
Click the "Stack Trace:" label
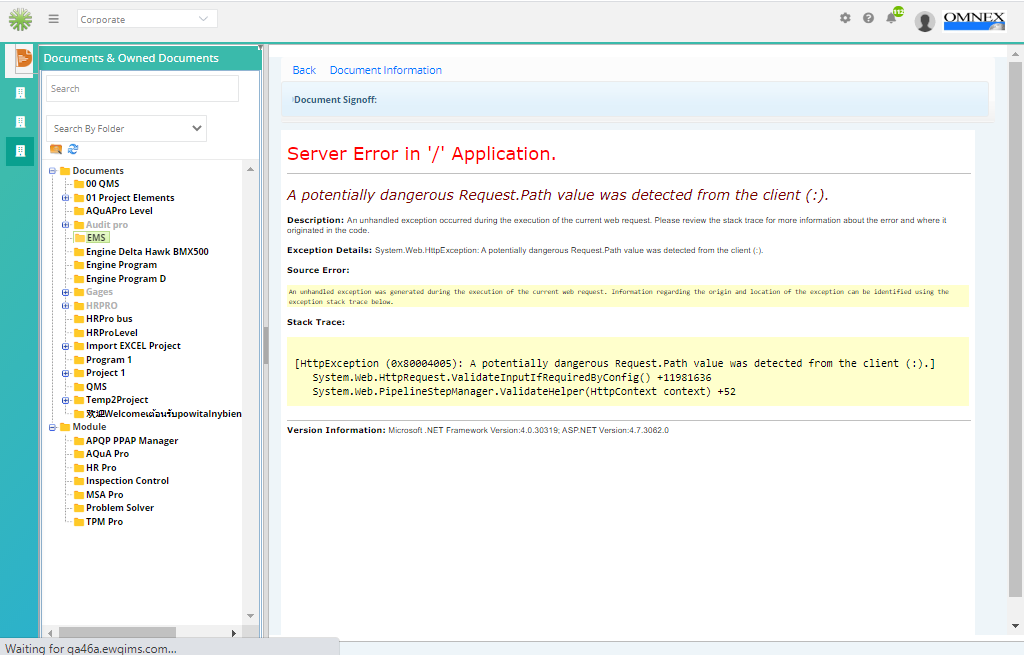pos(315,322)
